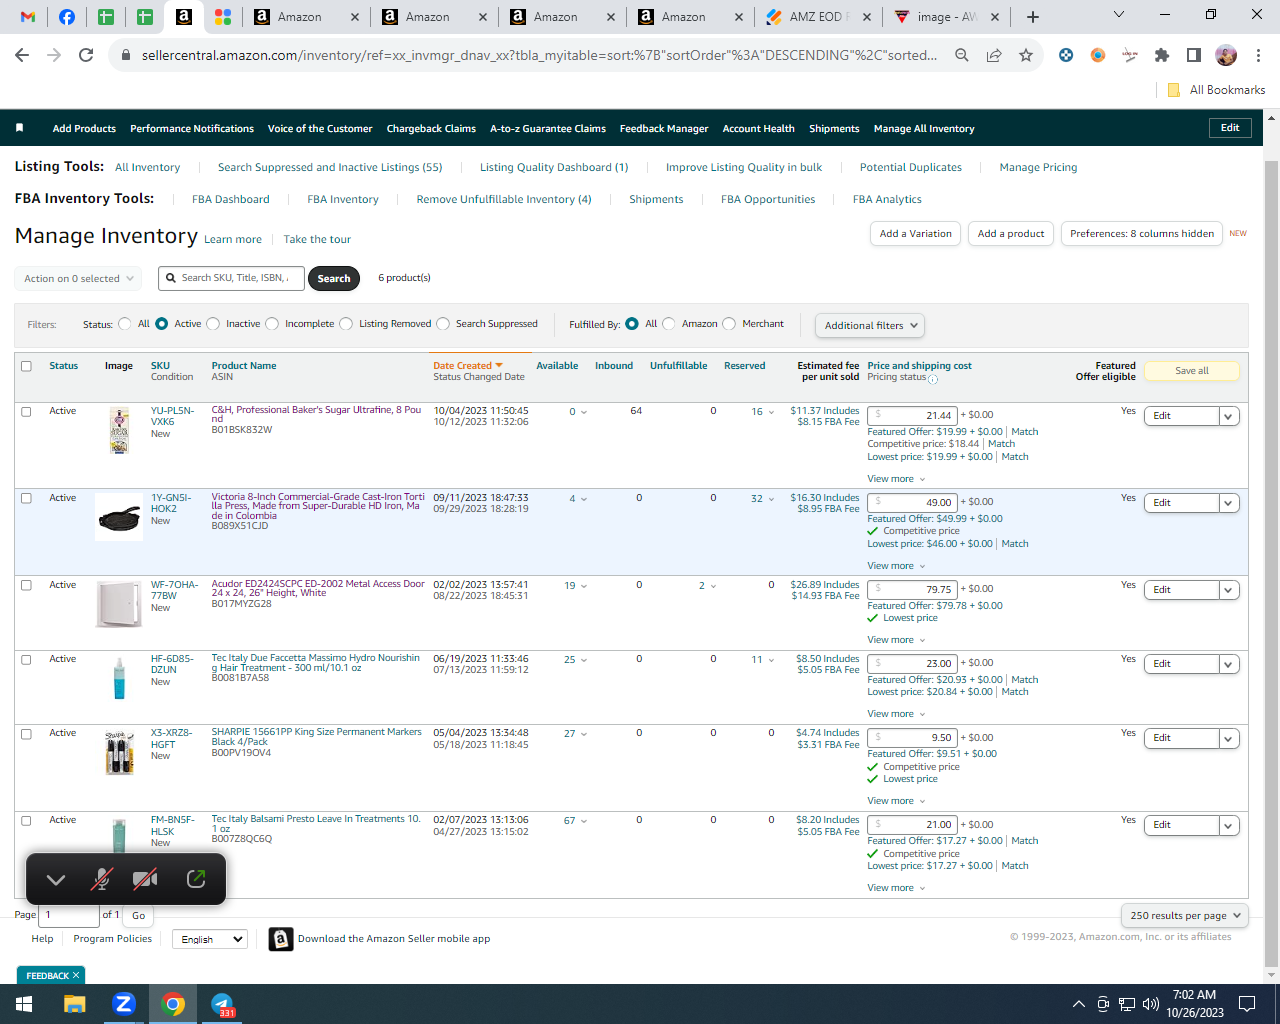Unmute the microphone in the meeting toolbar
Screen dimensions: 1280x1024
101,879
